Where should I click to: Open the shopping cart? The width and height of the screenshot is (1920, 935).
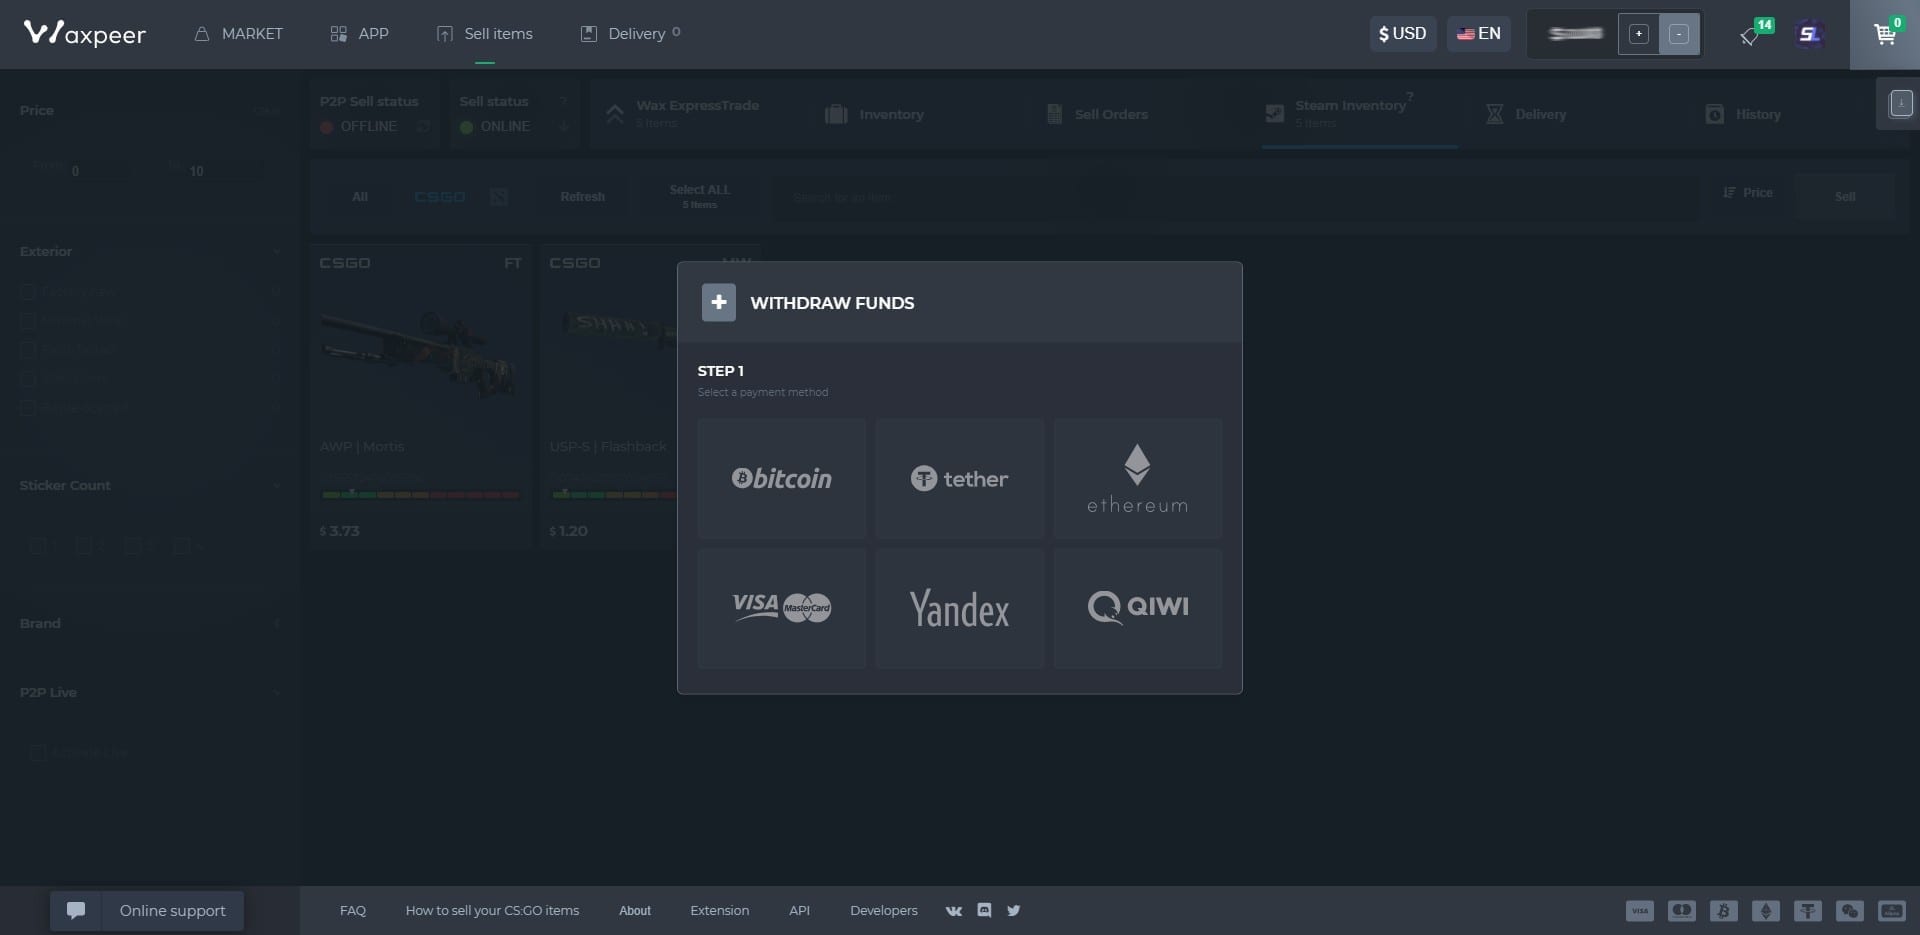[x=1885, y=34]
